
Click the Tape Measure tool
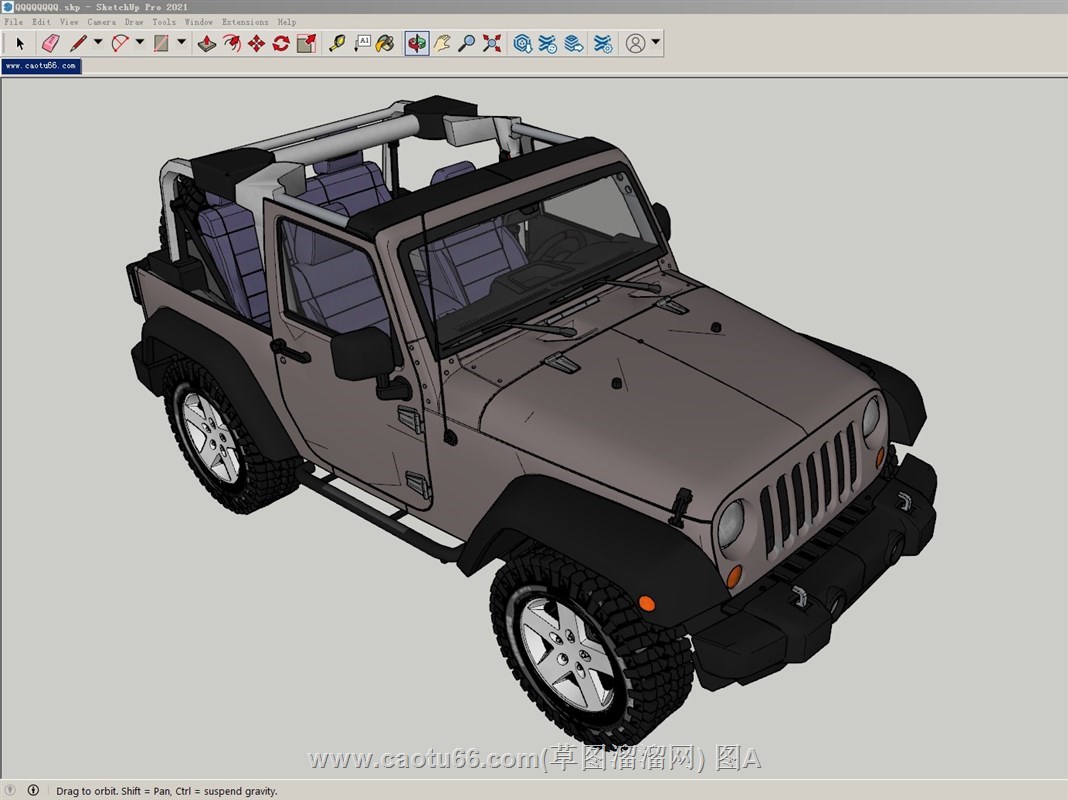337,43
